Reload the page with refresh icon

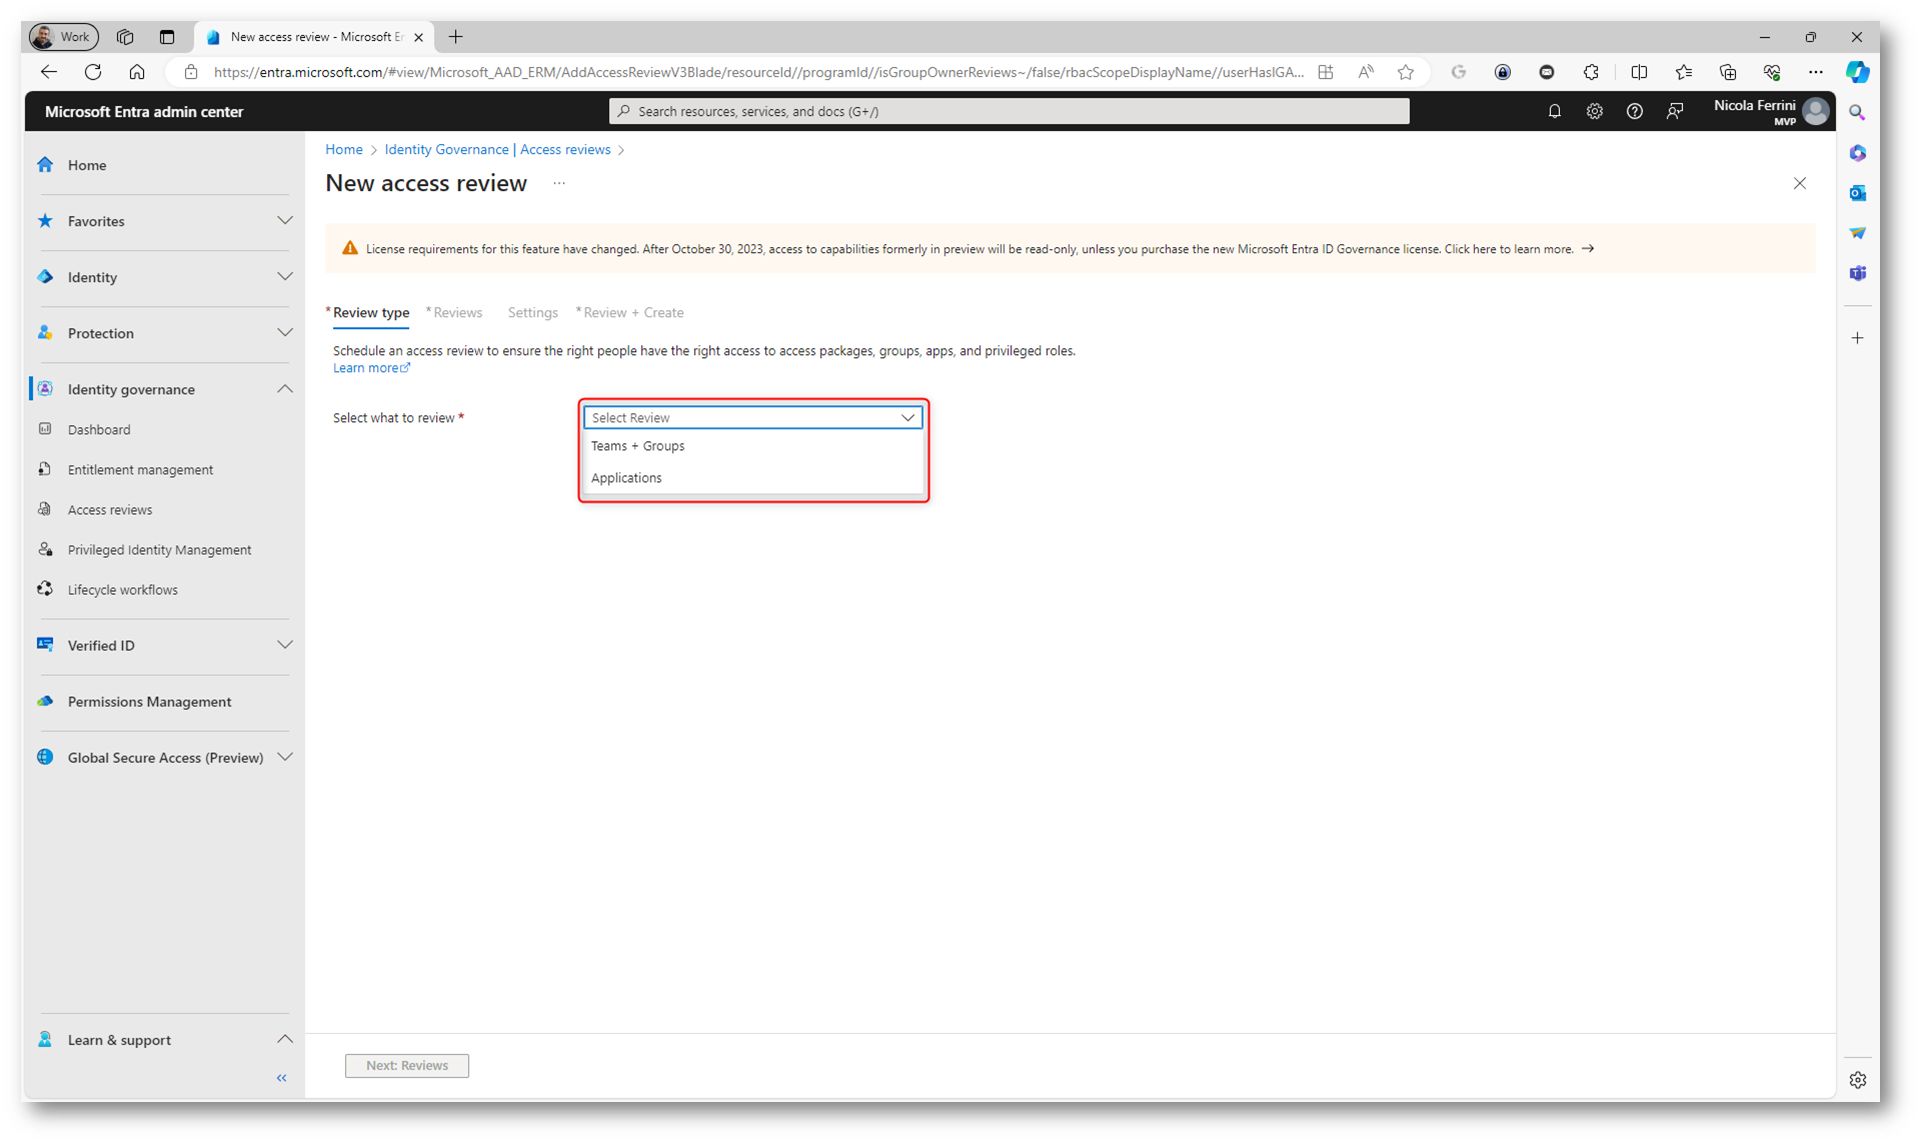(93, 72)
